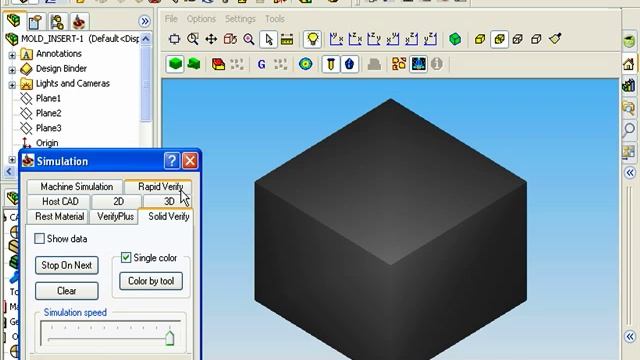
Task: Switch to the Machine Simulation tab
Action: click(76, 187)
